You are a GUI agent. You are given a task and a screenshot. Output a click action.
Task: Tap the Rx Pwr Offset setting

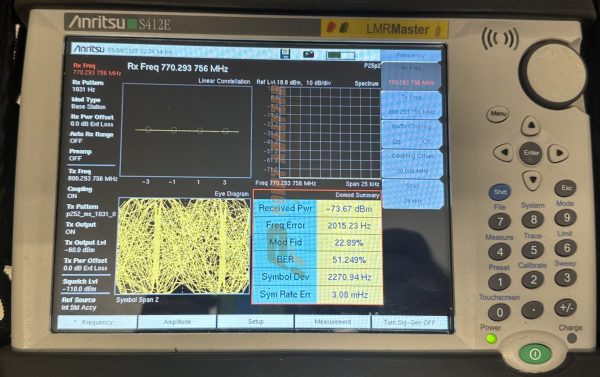coord(92,121)
